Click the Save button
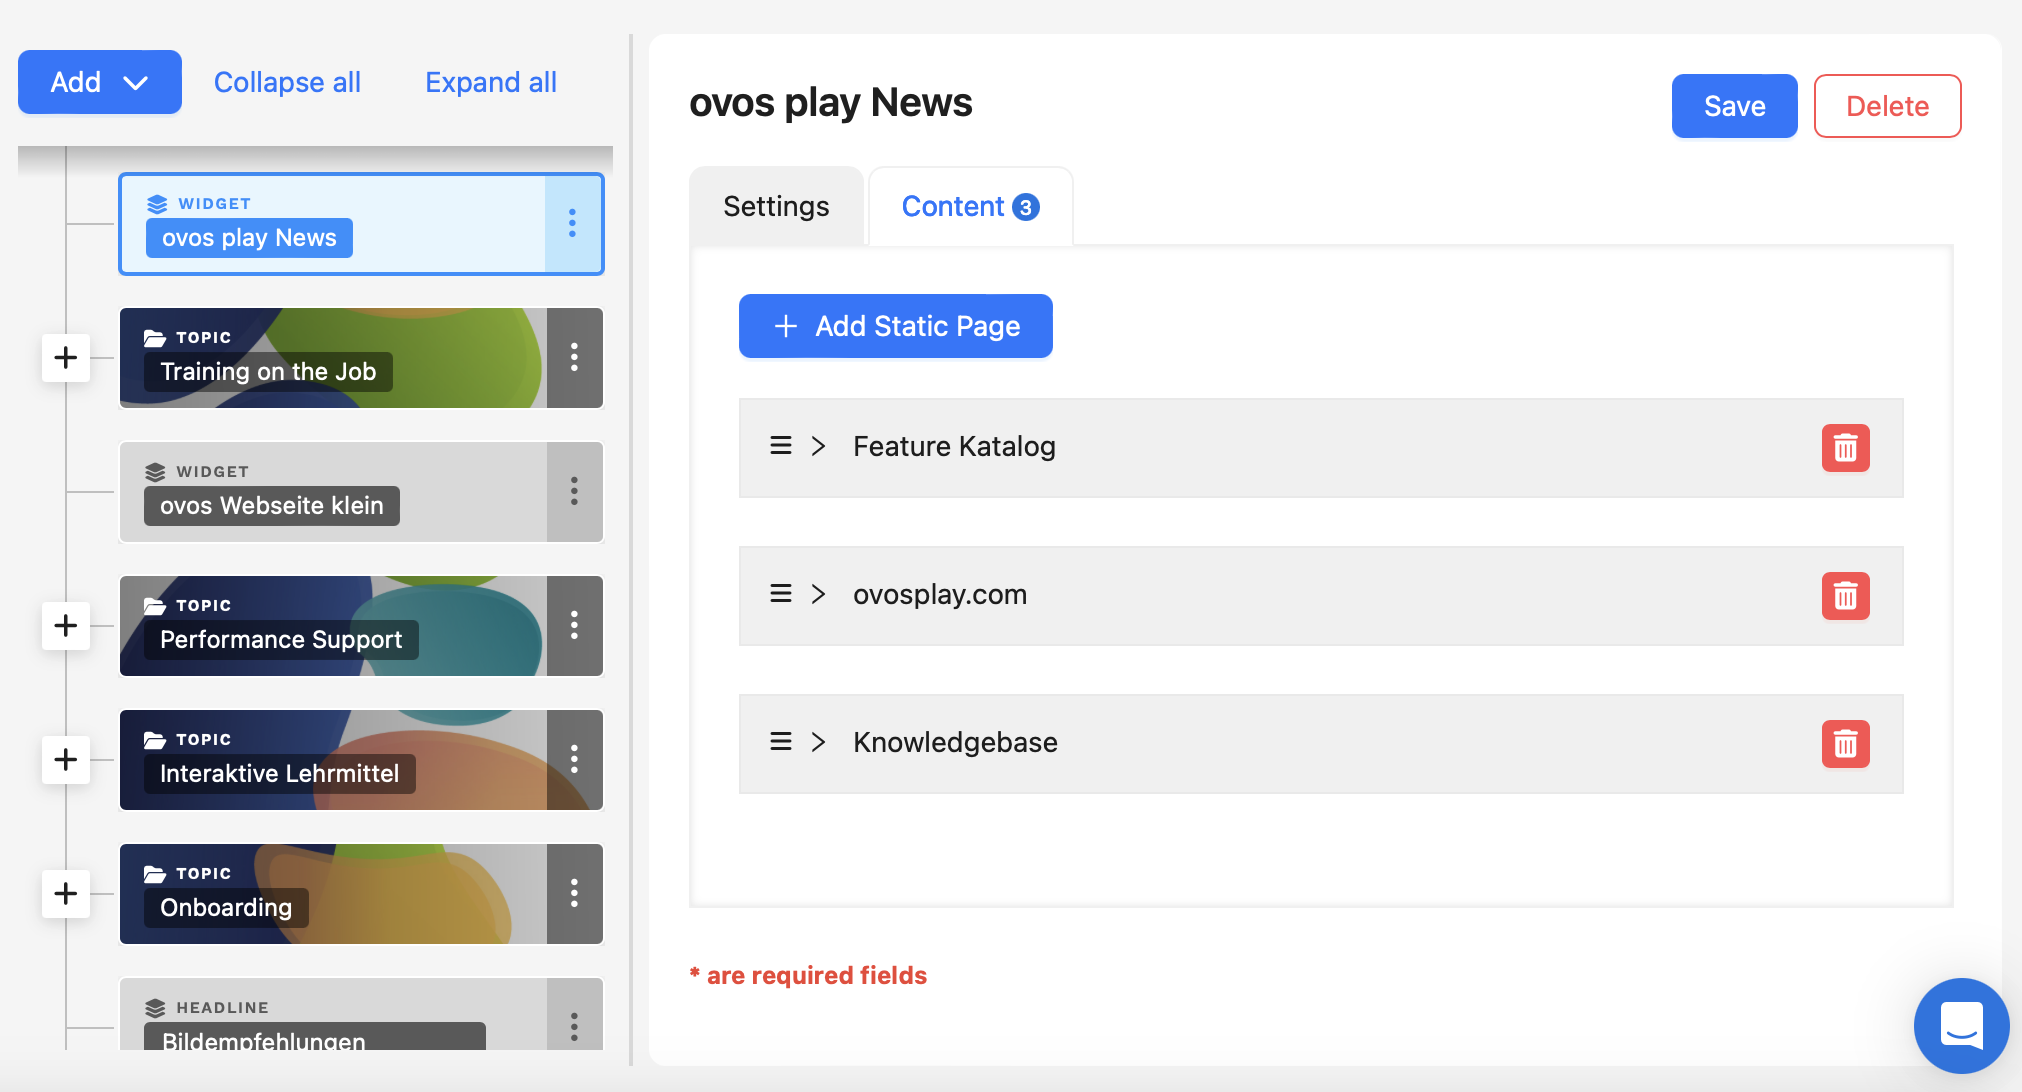Viewport: 2022px width, 1092px height. (x=1736, y=106)
